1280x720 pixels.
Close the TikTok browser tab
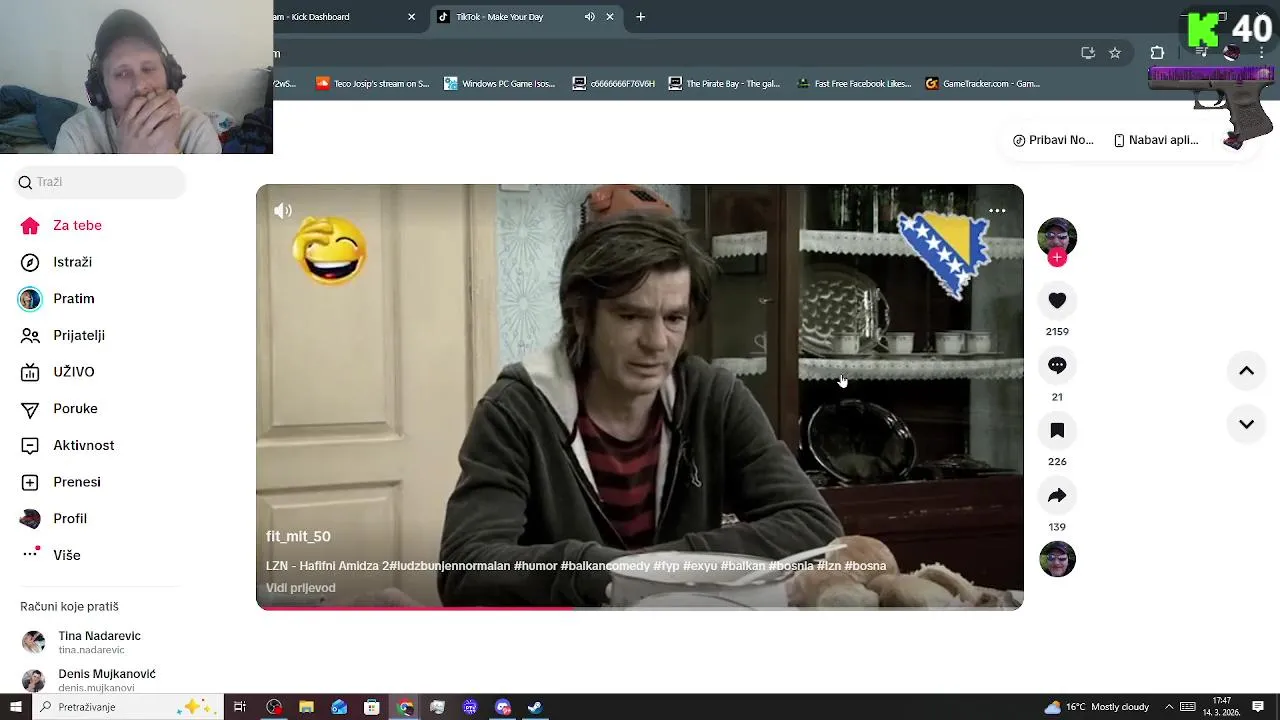click(610, 17)
